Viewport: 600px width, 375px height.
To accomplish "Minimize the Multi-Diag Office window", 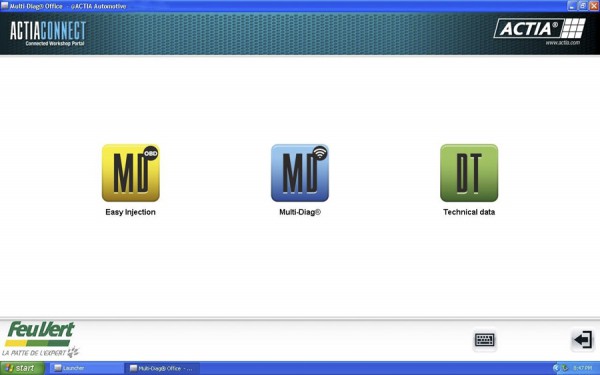I will tap(572, 6).
